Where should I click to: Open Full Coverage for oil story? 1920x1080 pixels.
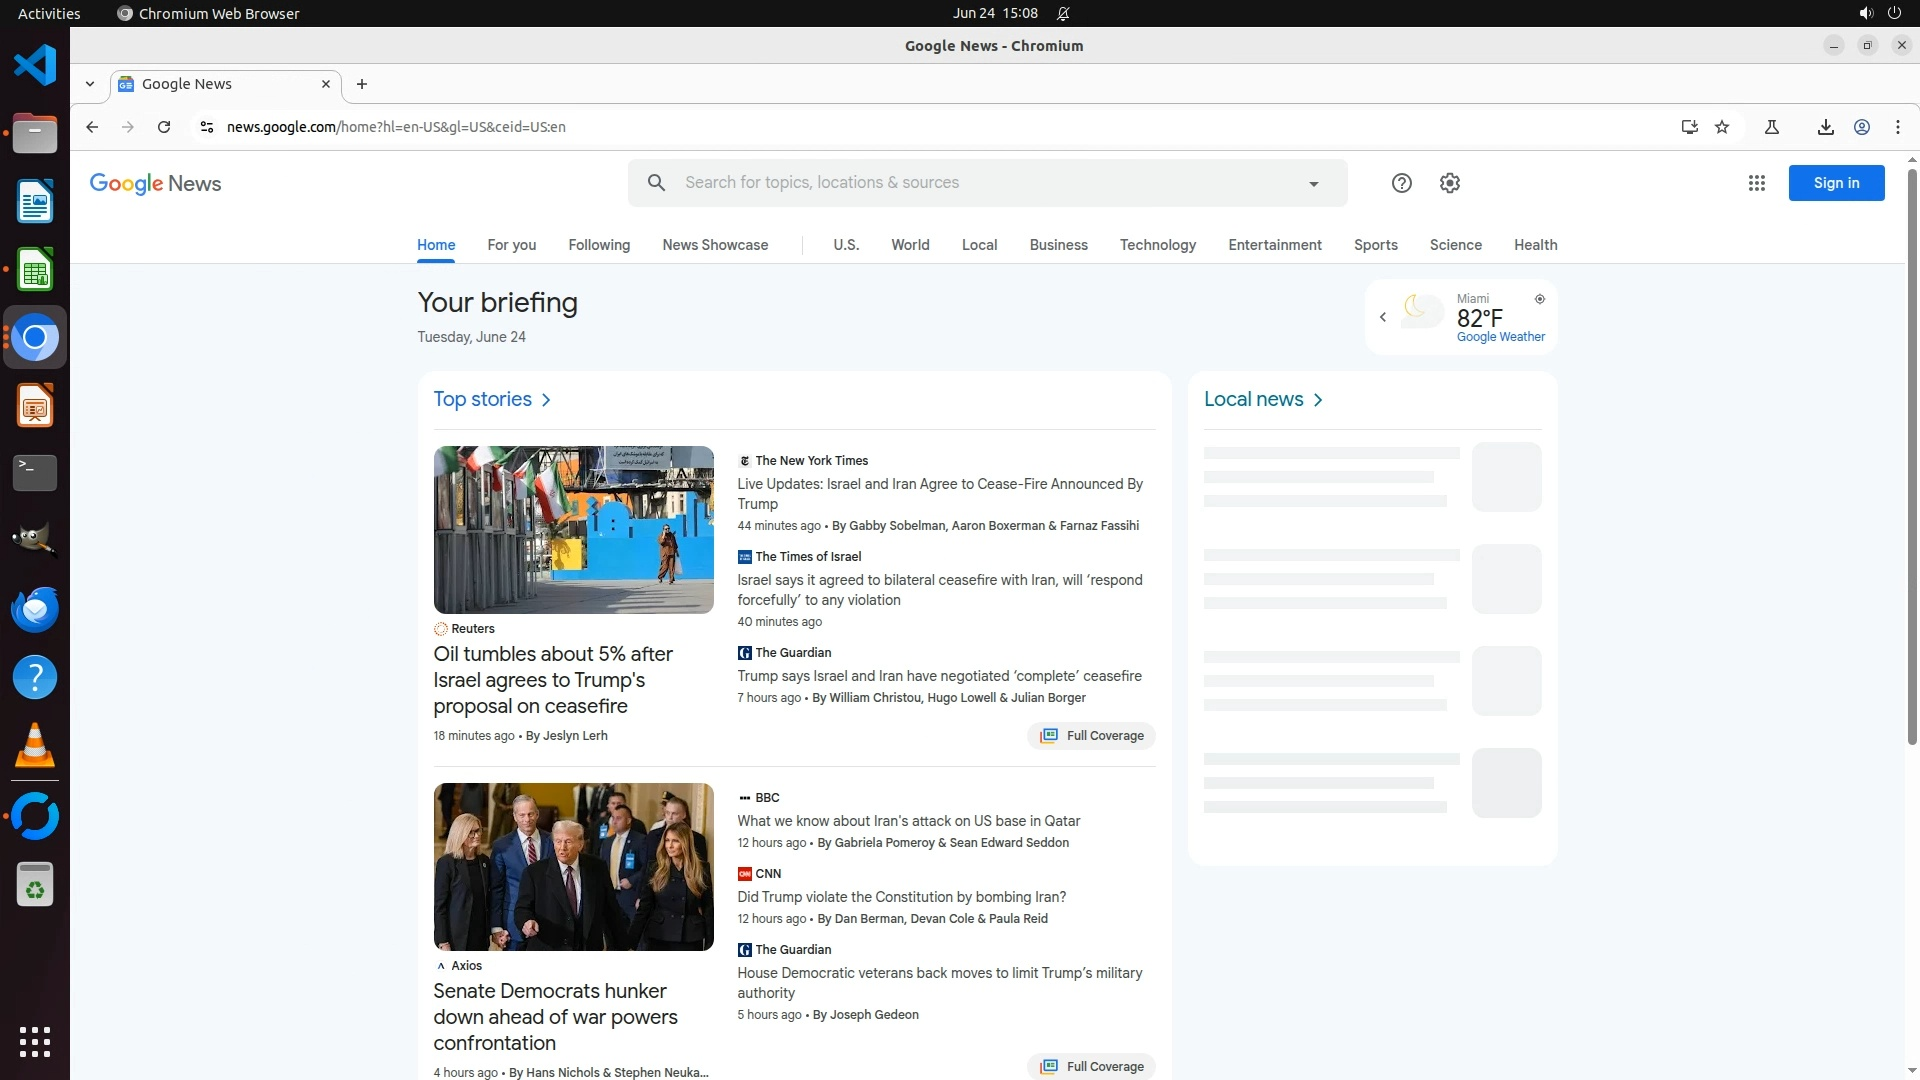[1091, 736]
